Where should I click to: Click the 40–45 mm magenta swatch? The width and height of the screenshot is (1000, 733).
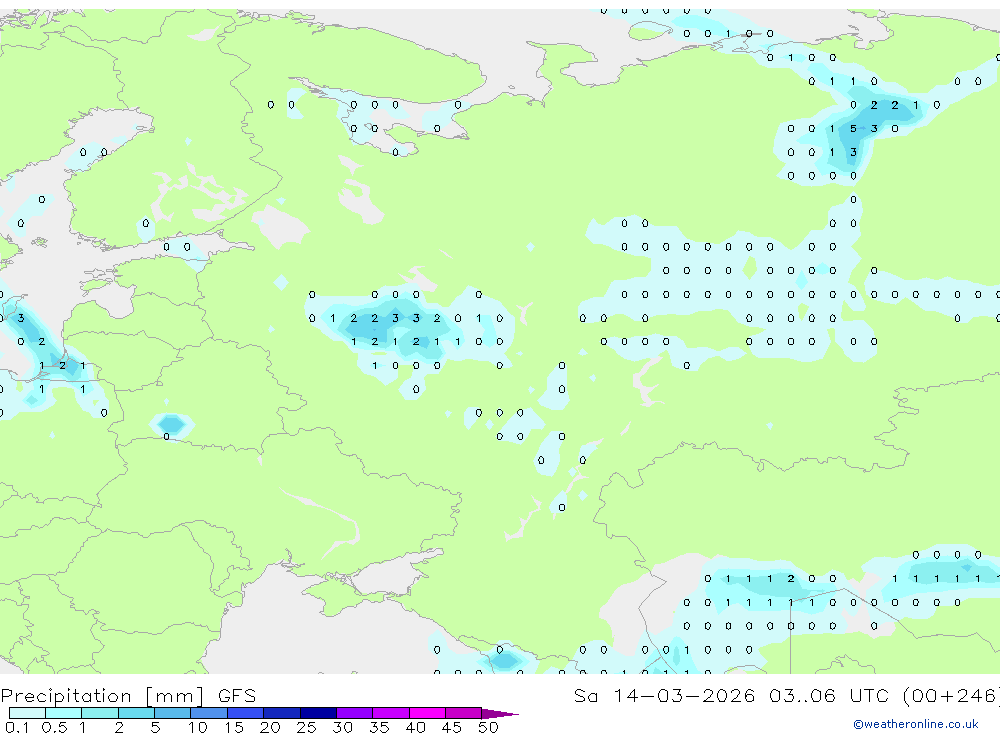427,713
